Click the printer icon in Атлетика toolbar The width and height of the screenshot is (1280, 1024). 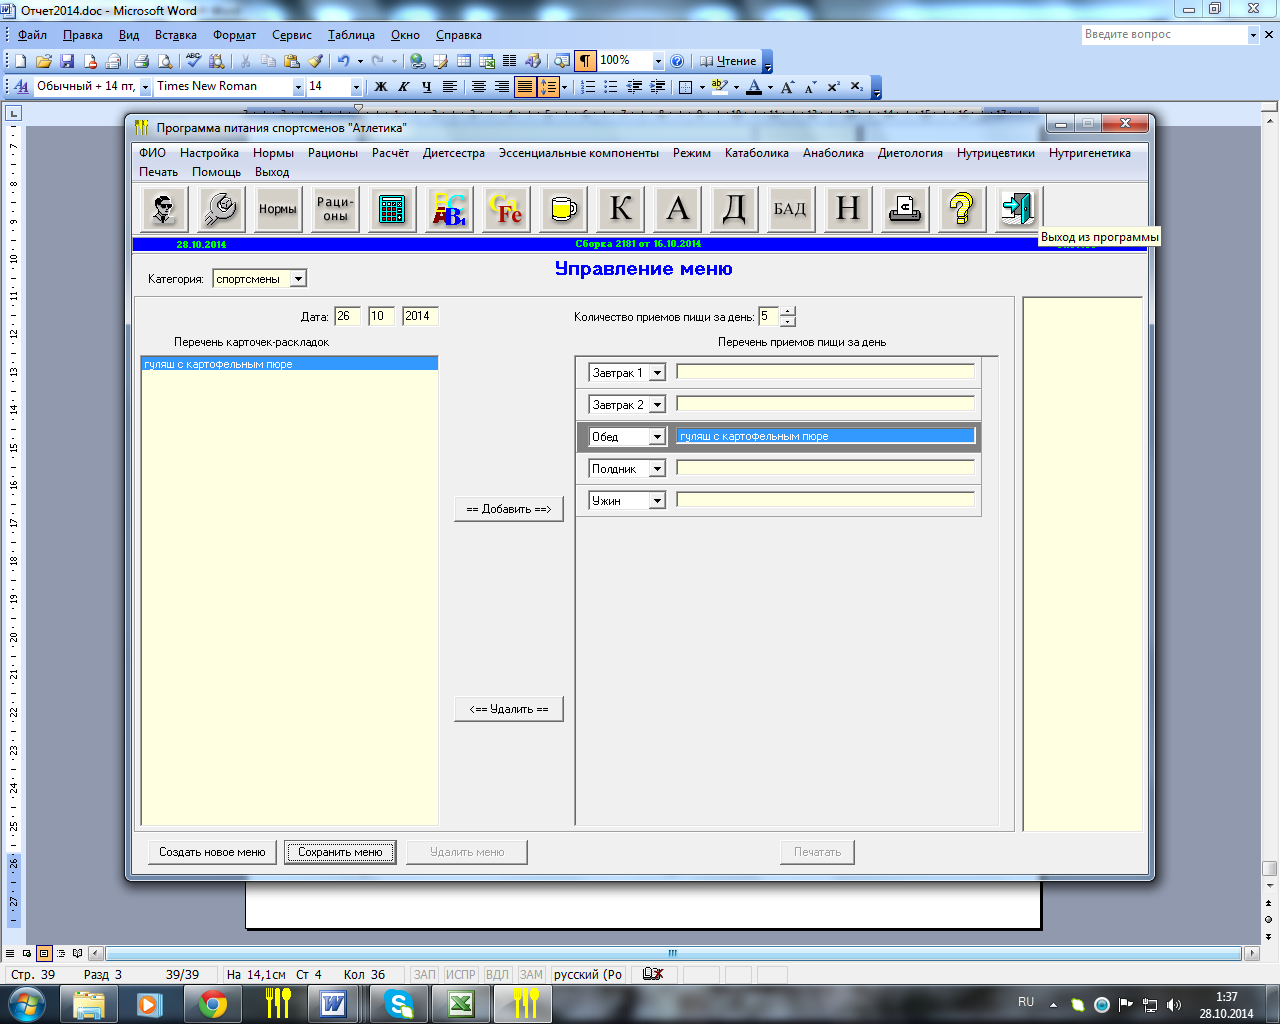pyautogui.click(x=904, y=209)
